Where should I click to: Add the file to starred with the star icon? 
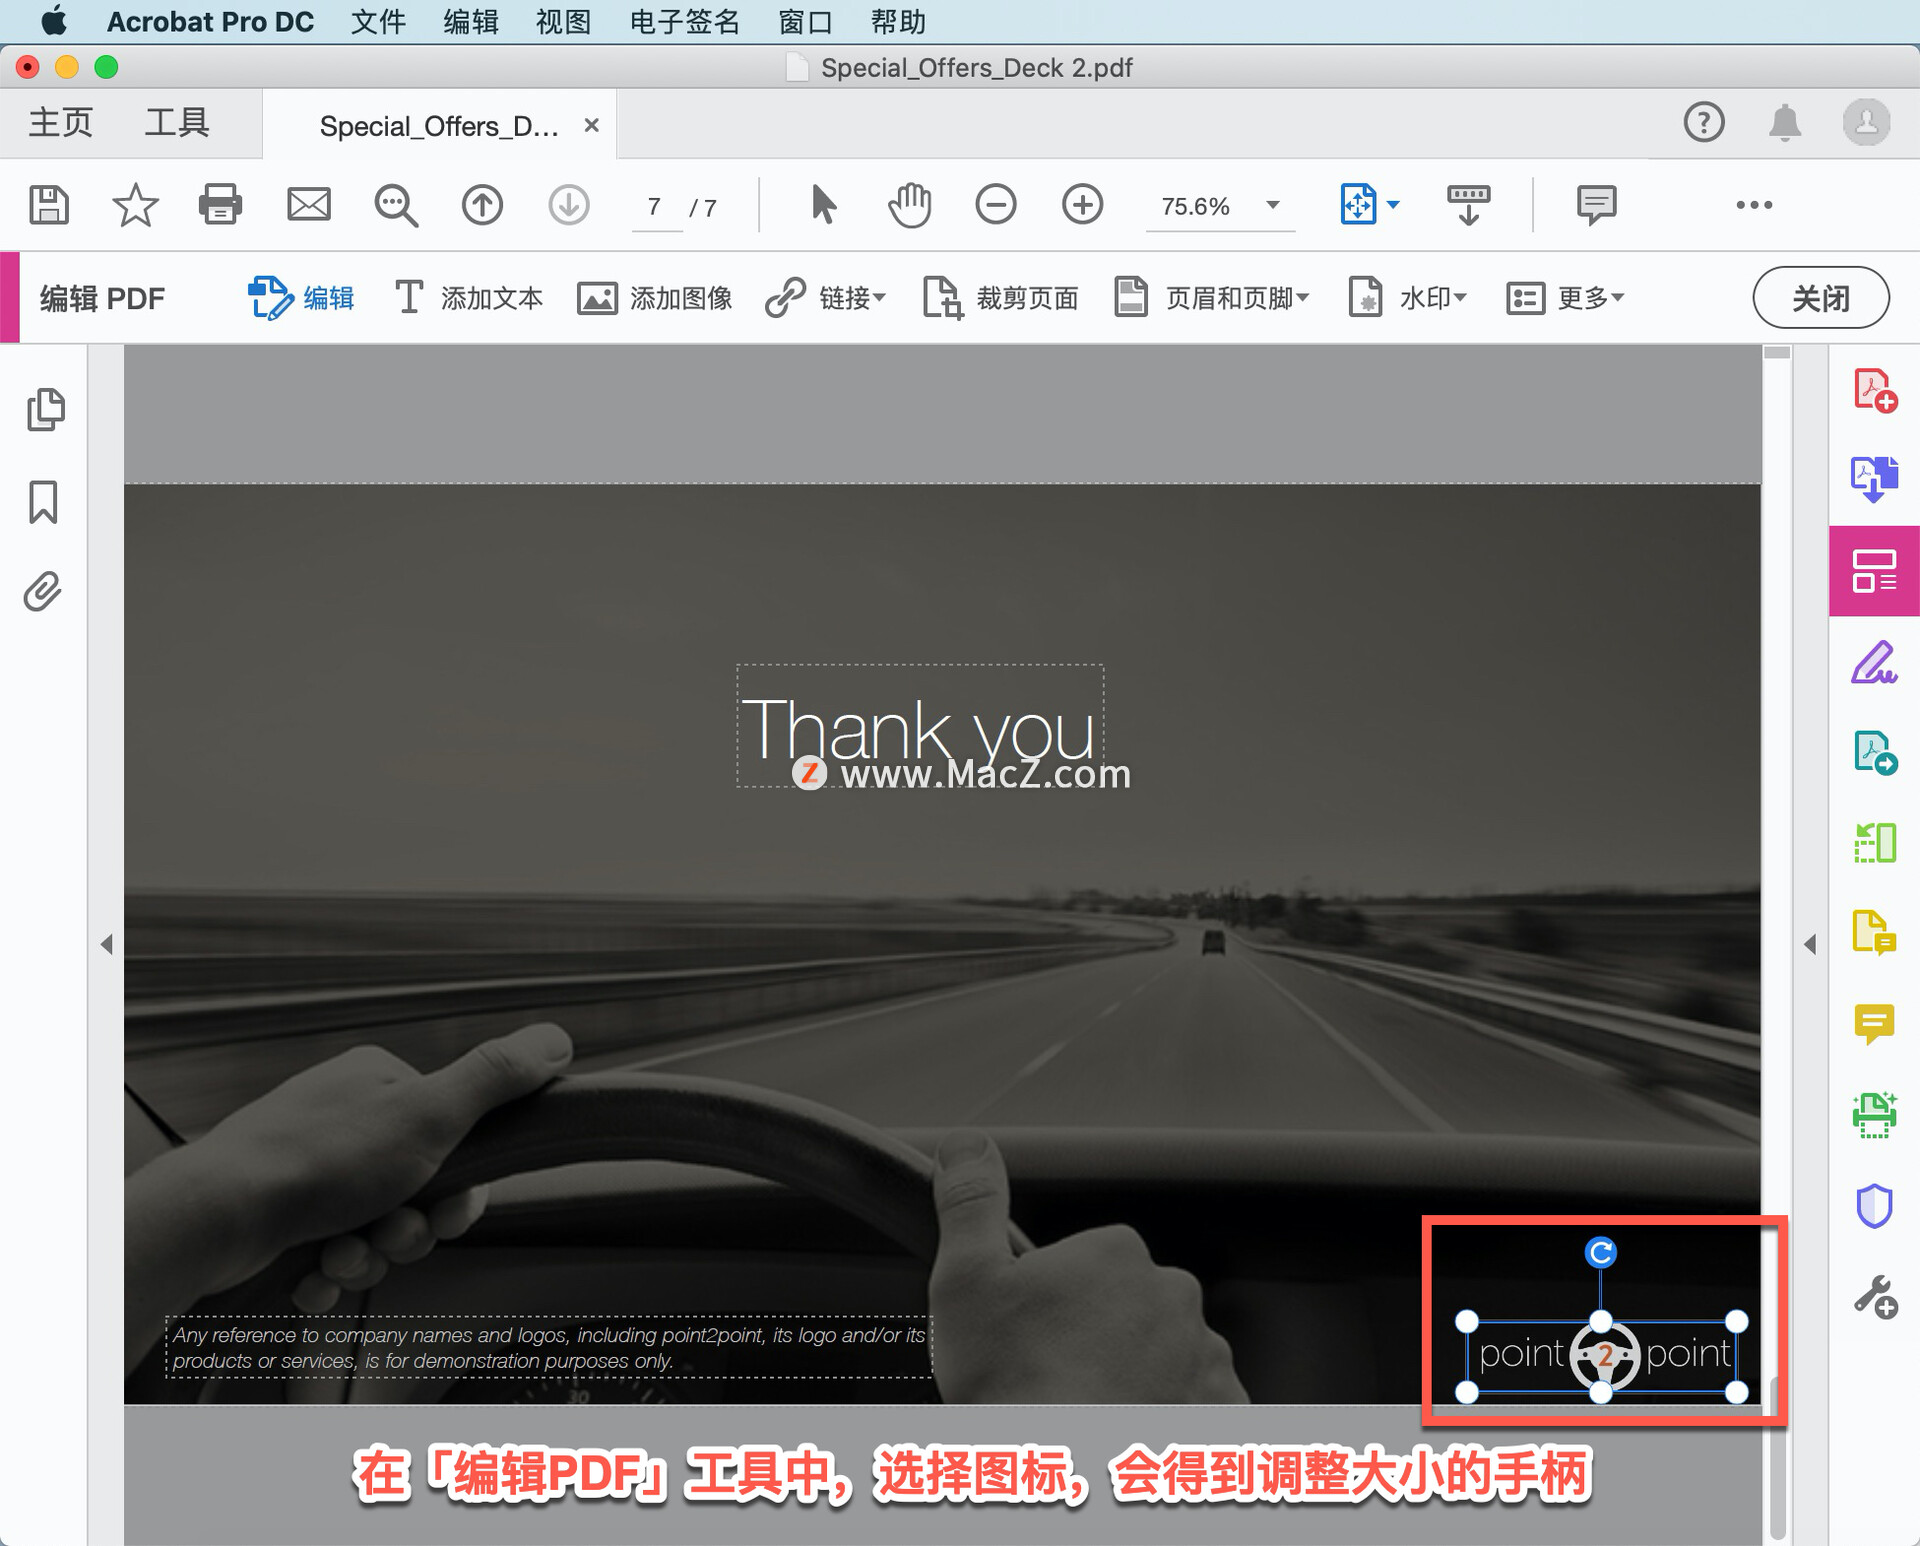(135, 205)
